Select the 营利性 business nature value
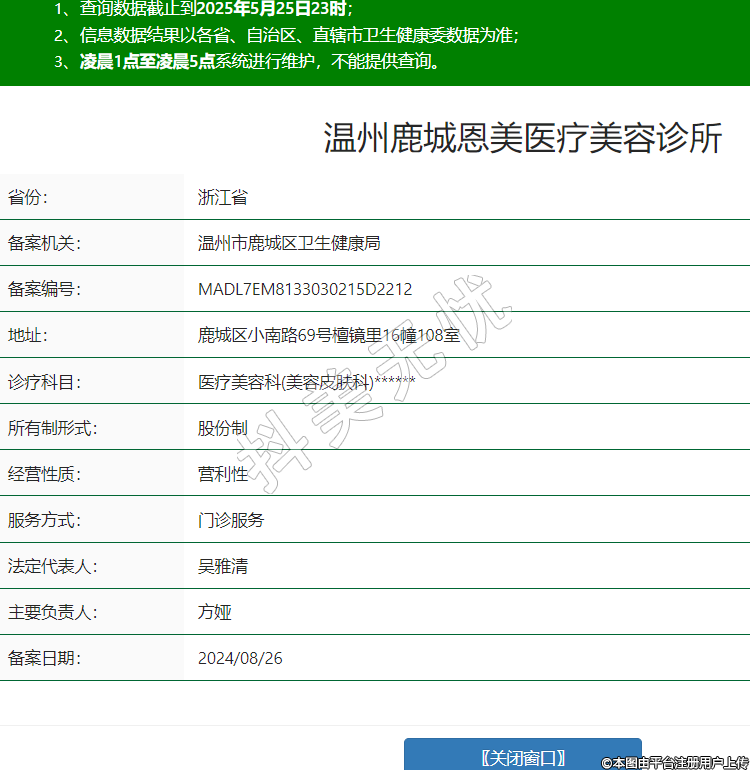 [223, 474]
